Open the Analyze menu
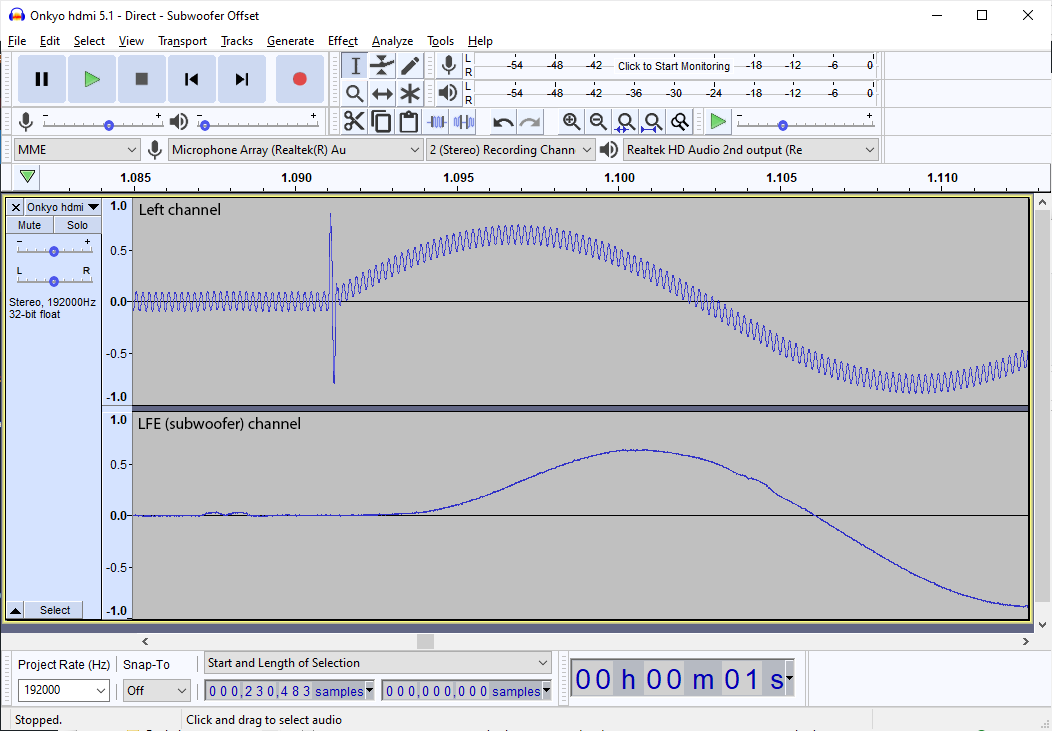The height and width of the screenshot is (731, 1052). pyautogui.click(x=392, y=41)
